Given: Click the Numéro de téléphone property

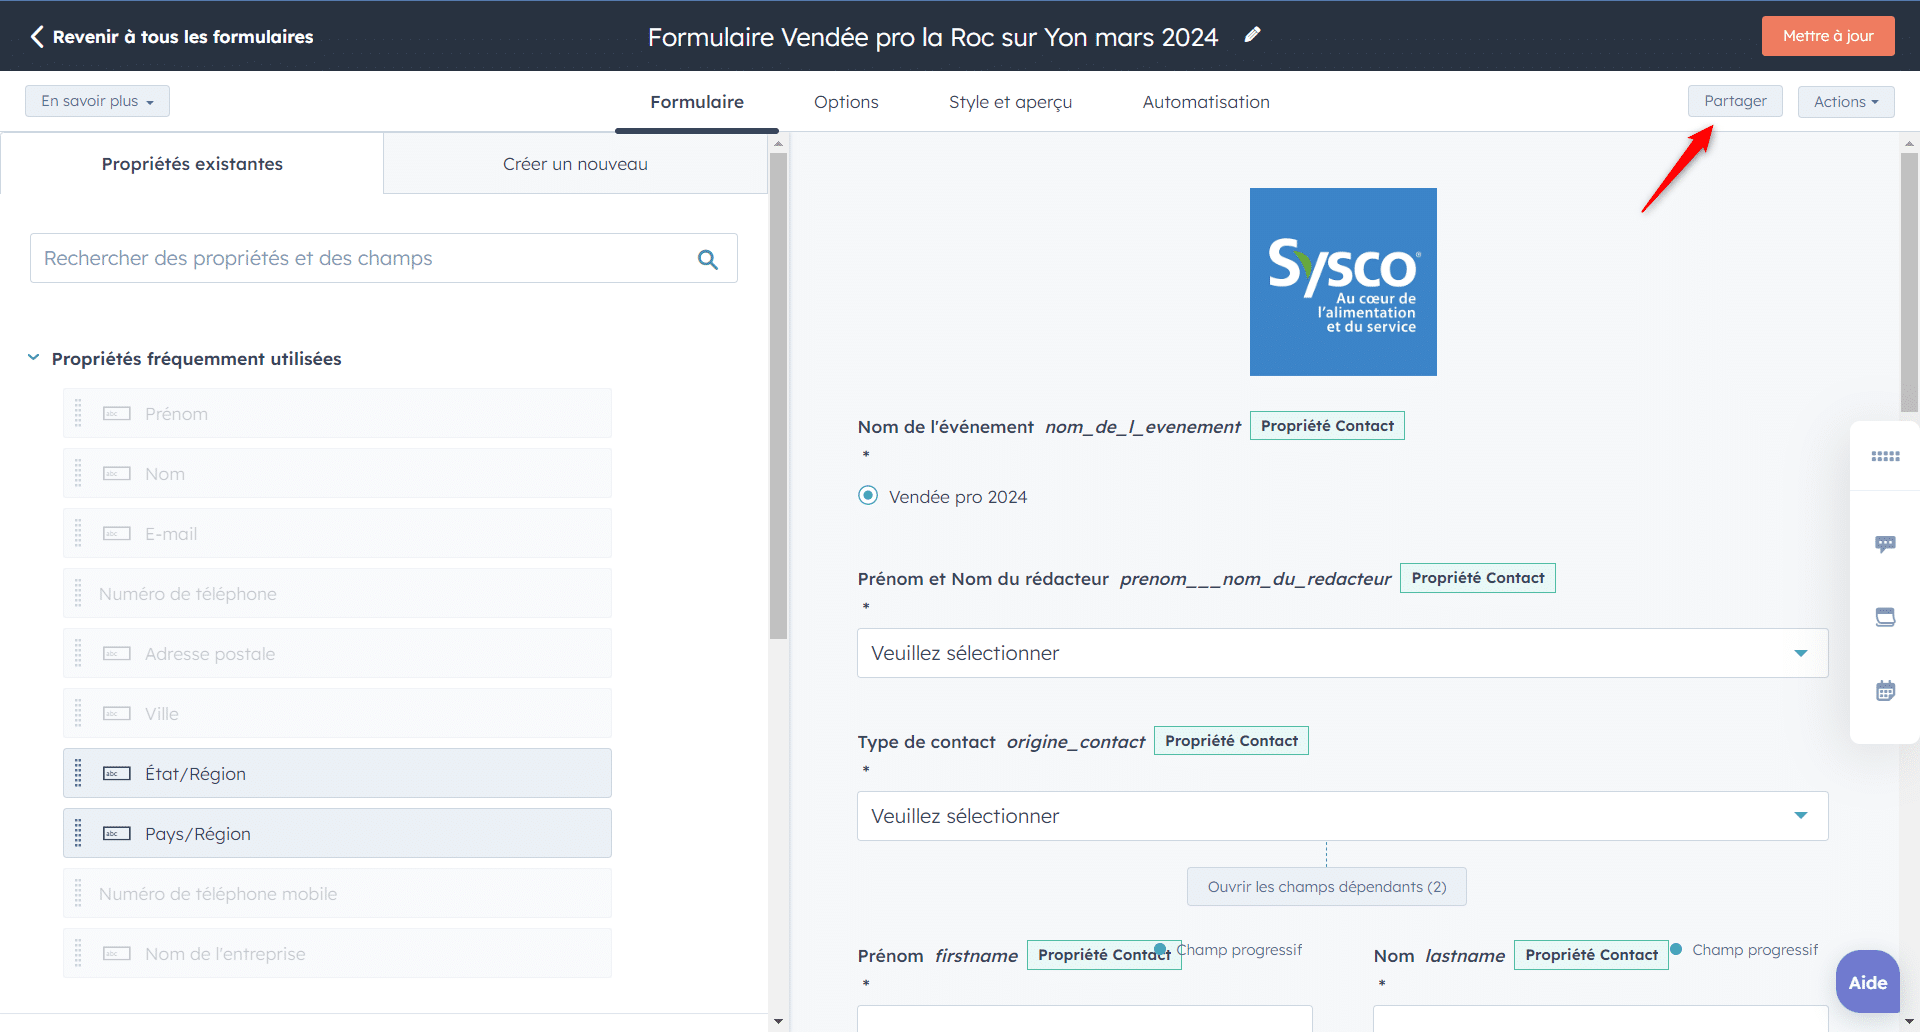Looking at the screenshot, I should [337, 593].
